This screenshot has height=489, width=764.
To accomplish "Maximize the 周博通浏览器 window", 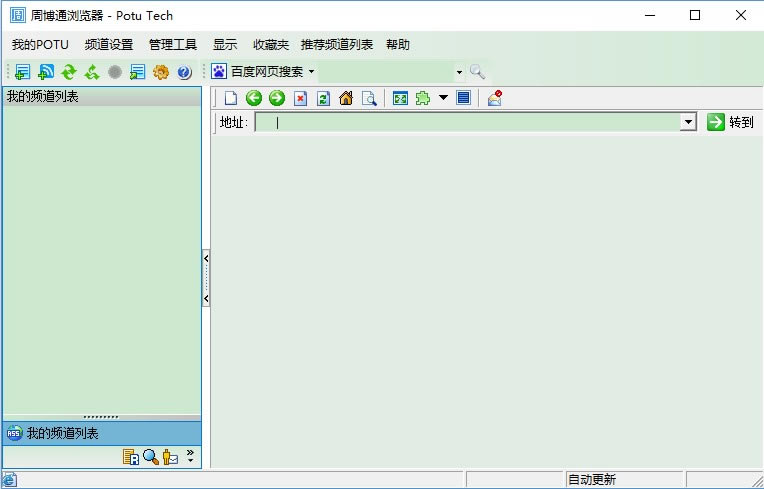I will [x=695, y=15].
